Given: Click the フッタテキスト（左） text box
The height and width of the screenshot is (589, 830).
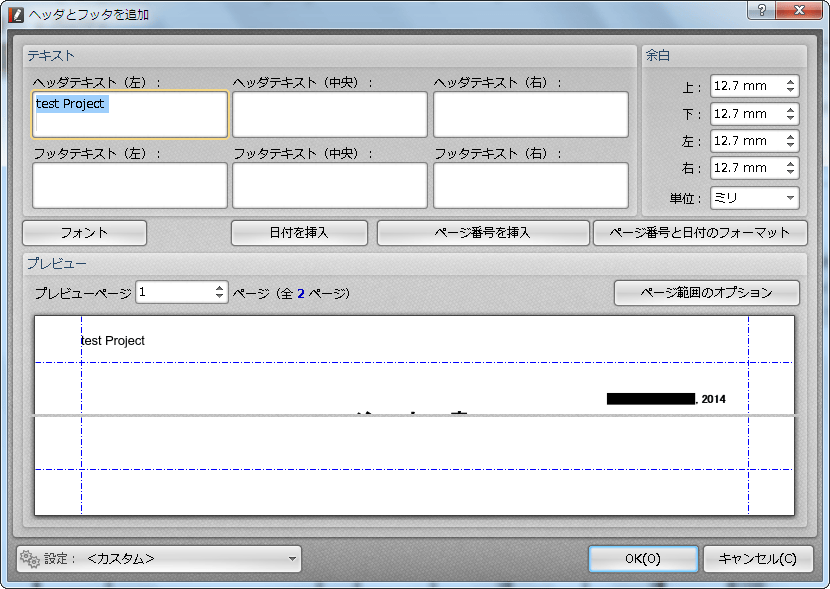Looking at the screenshot, I should 130,185.
